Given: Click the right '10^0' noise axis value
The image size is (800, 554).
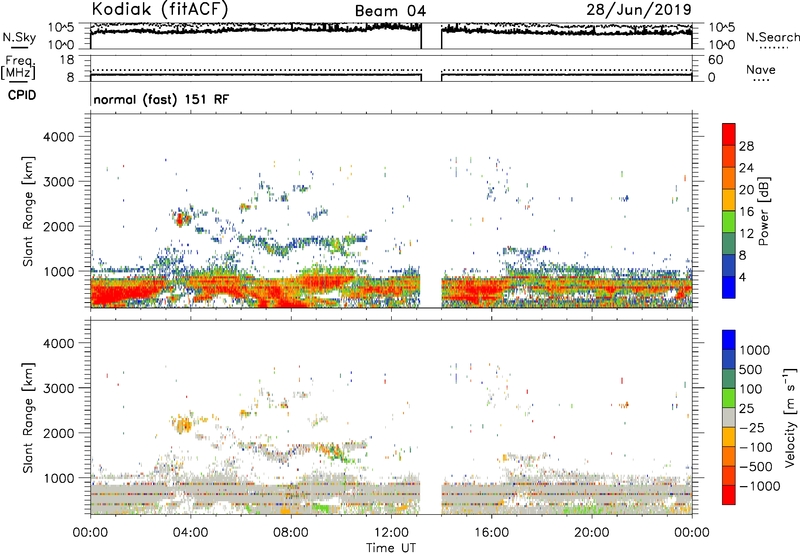Looking at the screenshot, I should (x=721, y=45).
